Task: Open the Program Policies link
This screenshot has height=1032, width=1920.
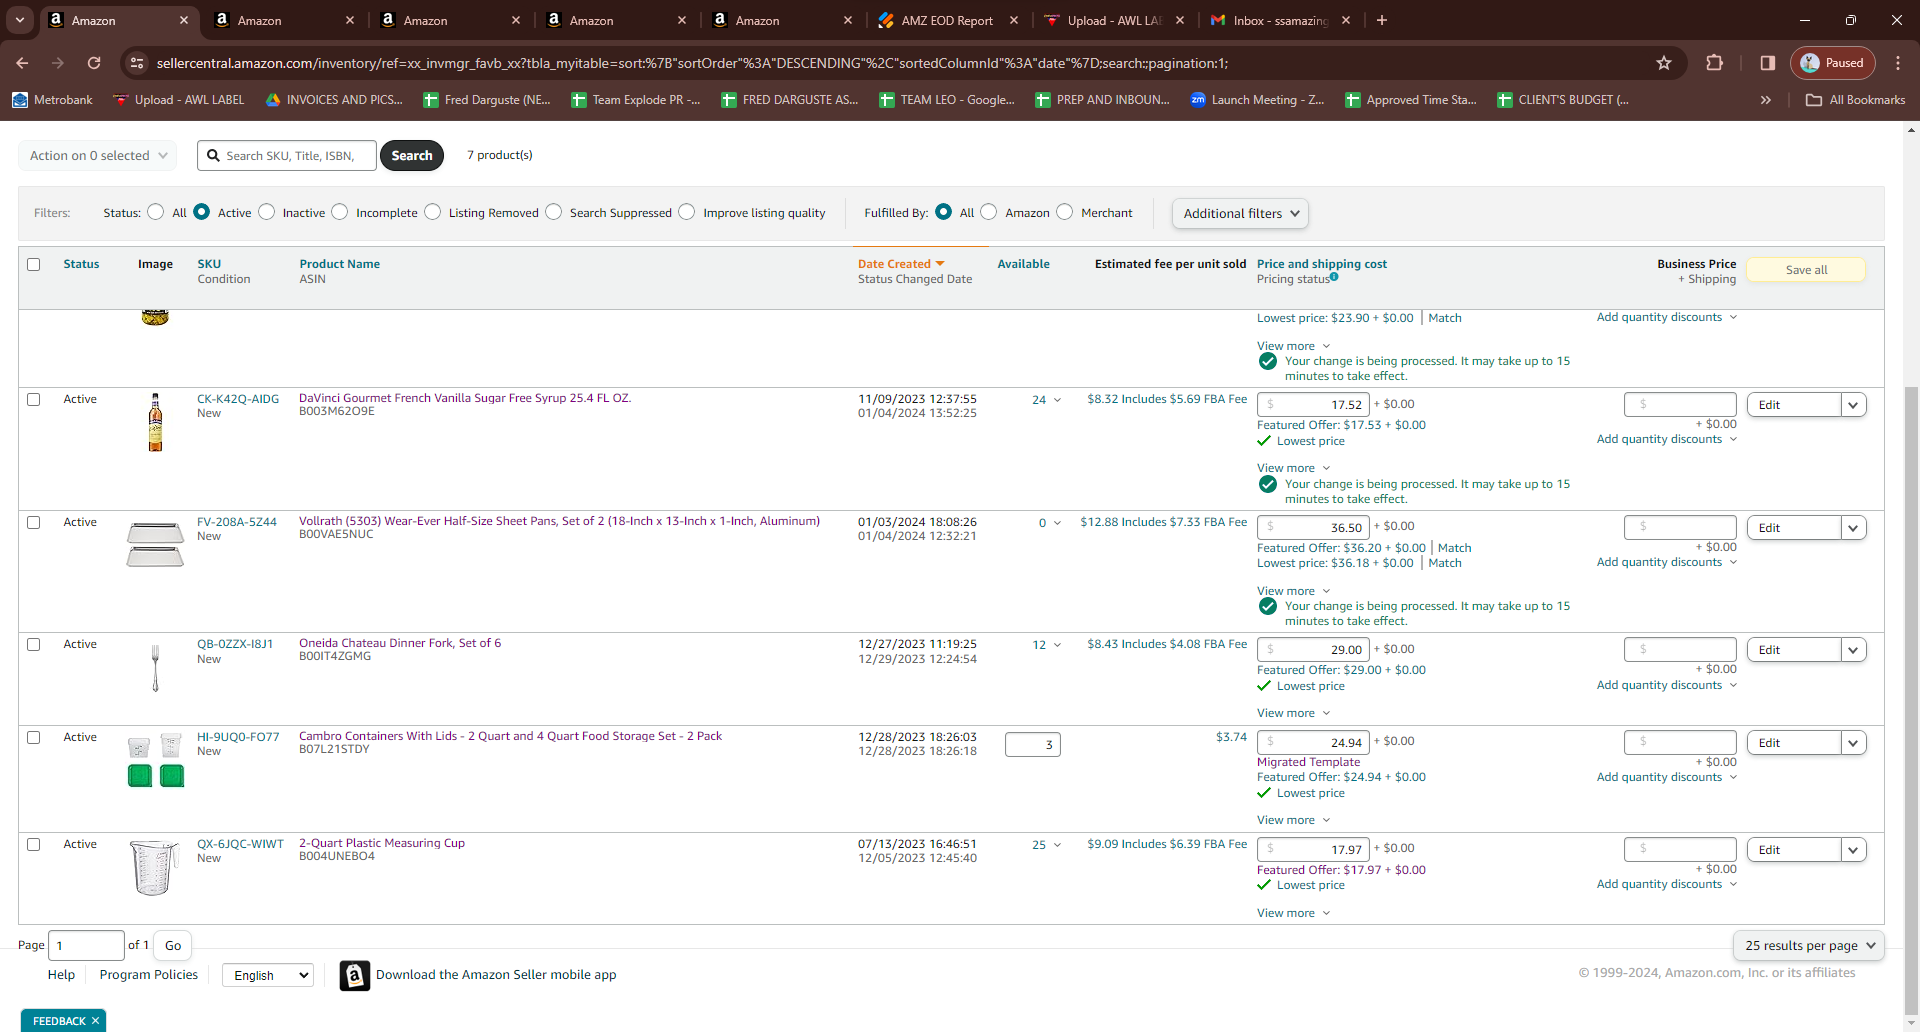Action: pos(149,975)
